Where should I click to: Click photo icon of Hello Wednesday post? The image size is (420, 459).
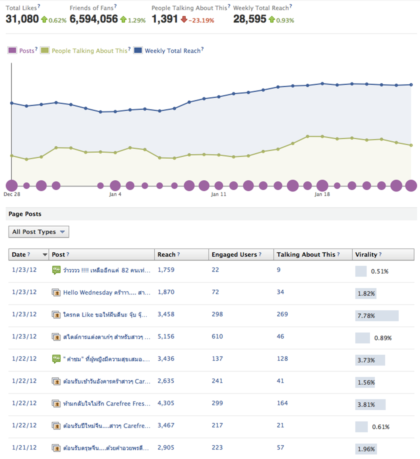(56, 292)
